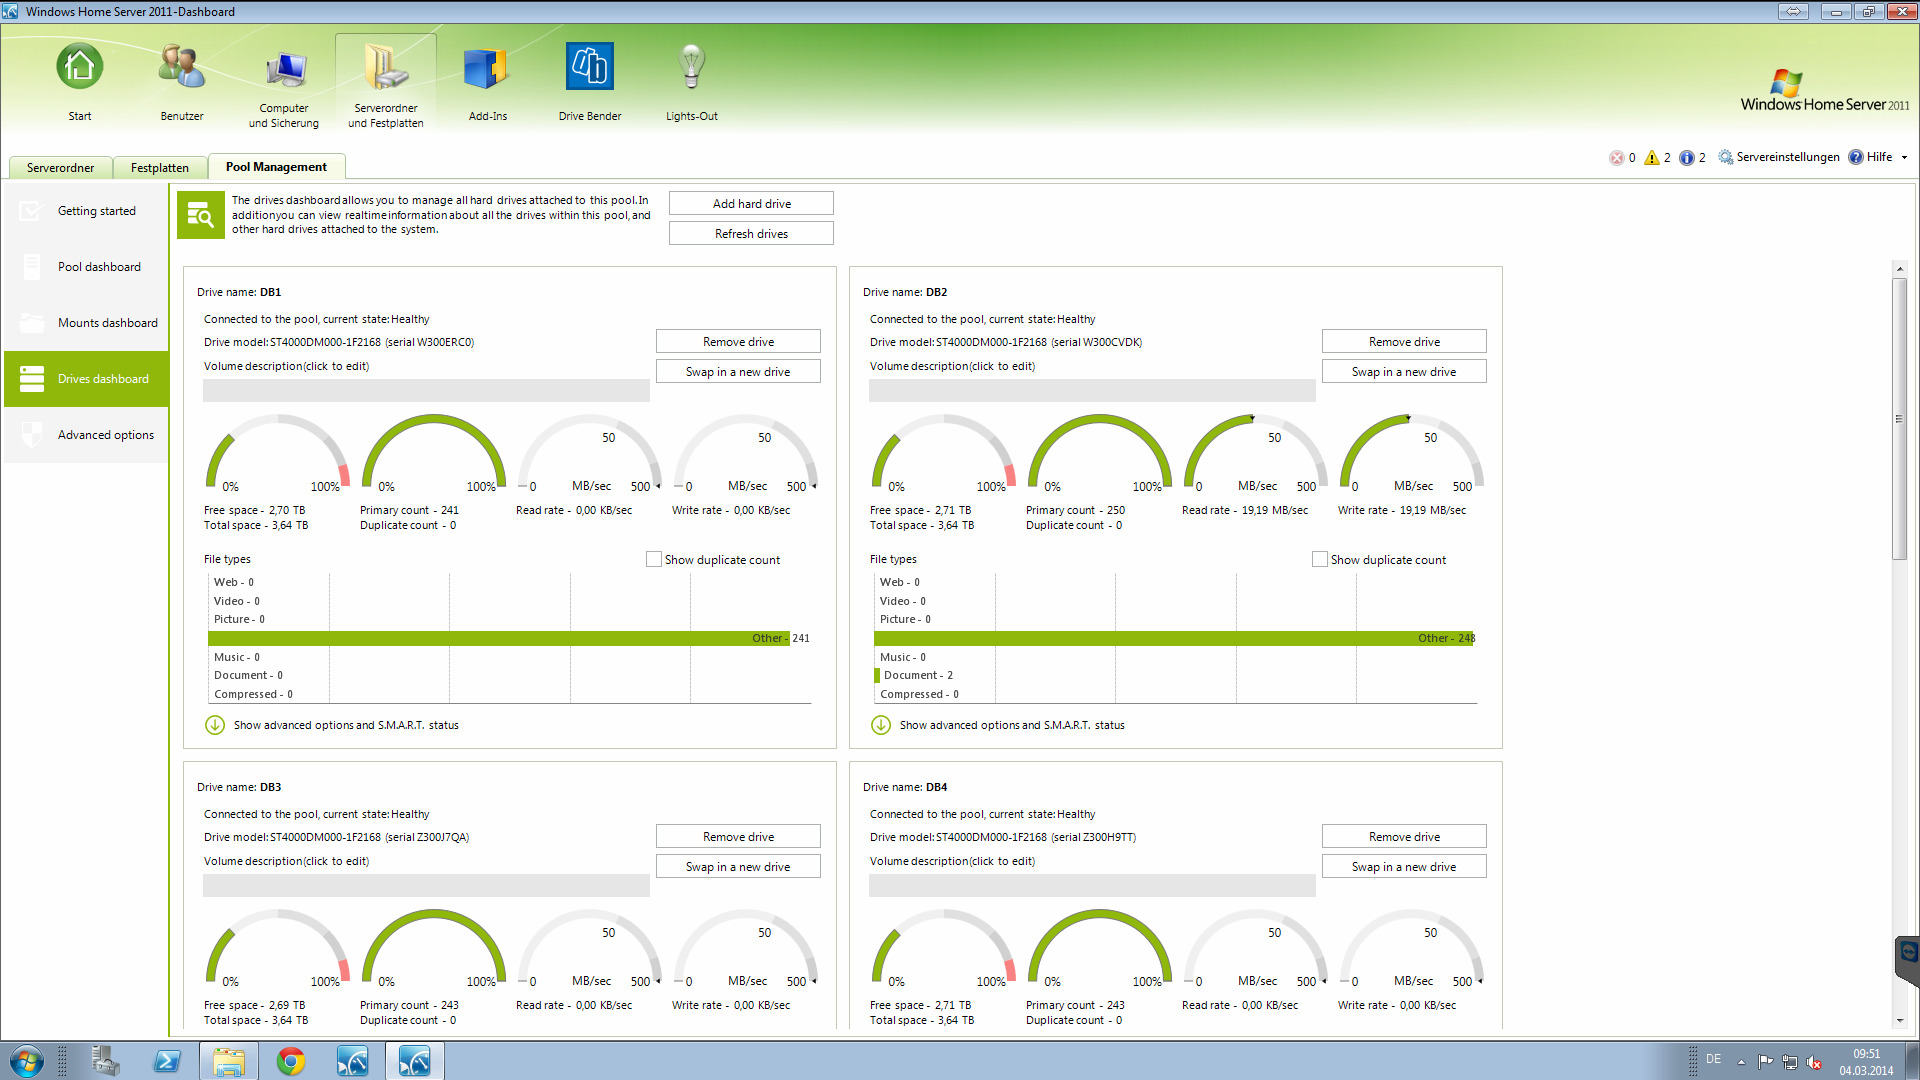This screenshot has height=1080, width=1920.
Task: Show critical alerts via red error icon
Action: (x=1617, y=158)
